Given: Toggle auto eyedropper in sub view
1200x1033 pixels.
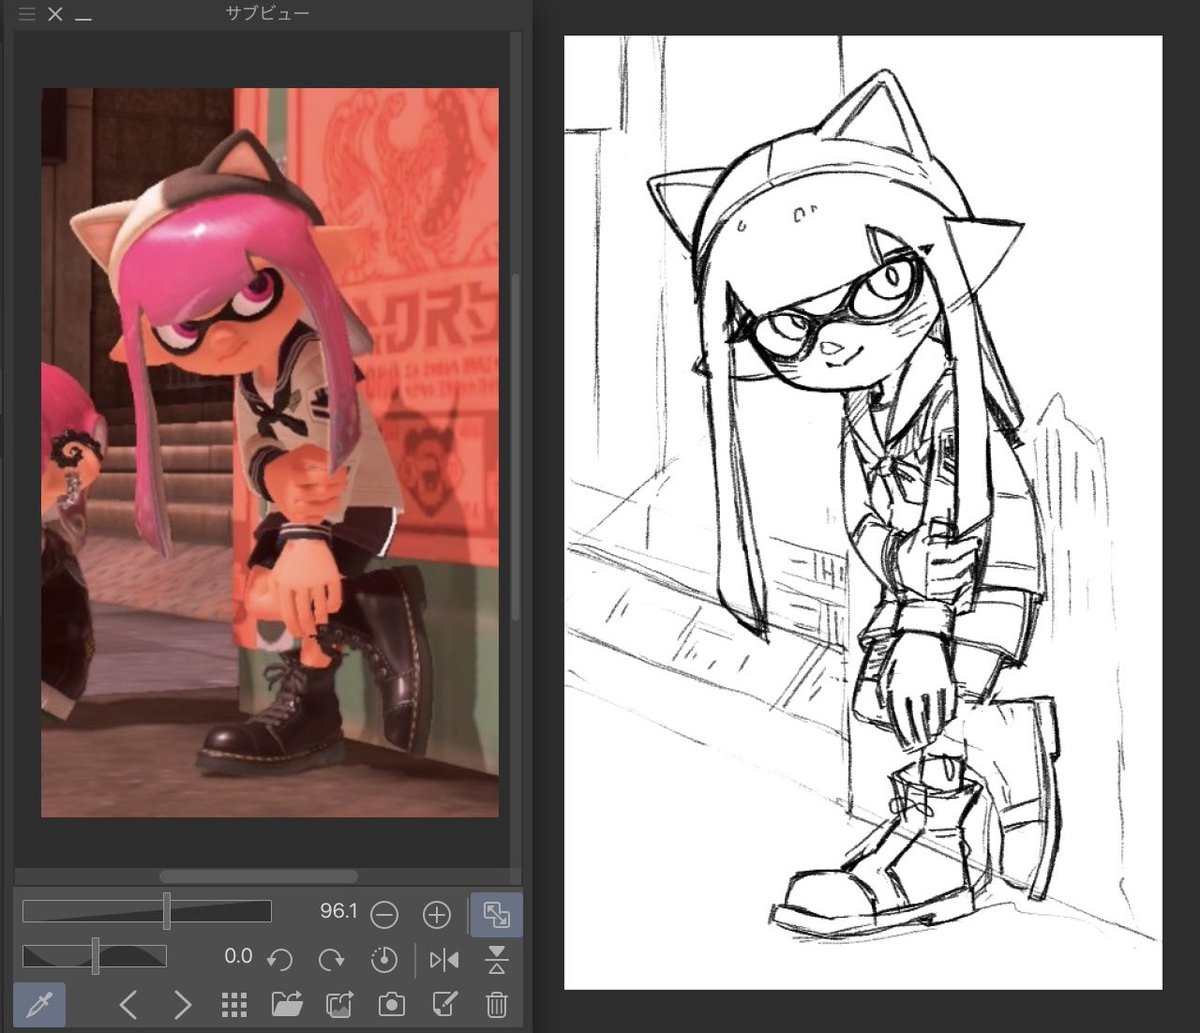Looking at the screenshot, I should (40, 1005).
